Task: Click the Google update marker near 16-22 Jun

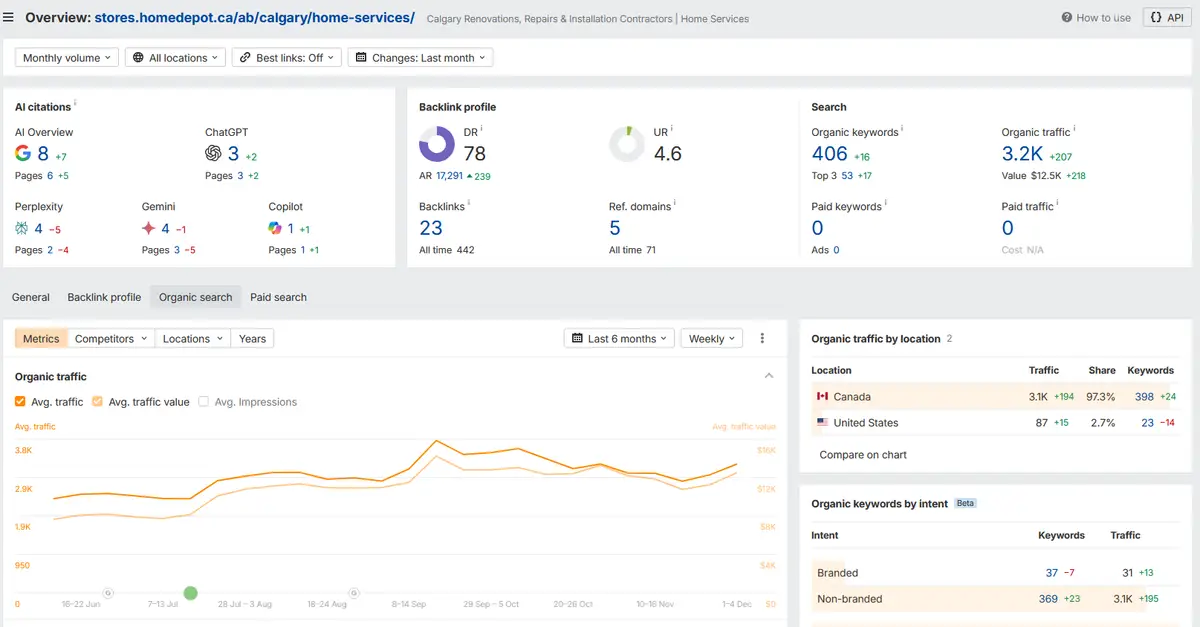Action: tap(108, 593)
